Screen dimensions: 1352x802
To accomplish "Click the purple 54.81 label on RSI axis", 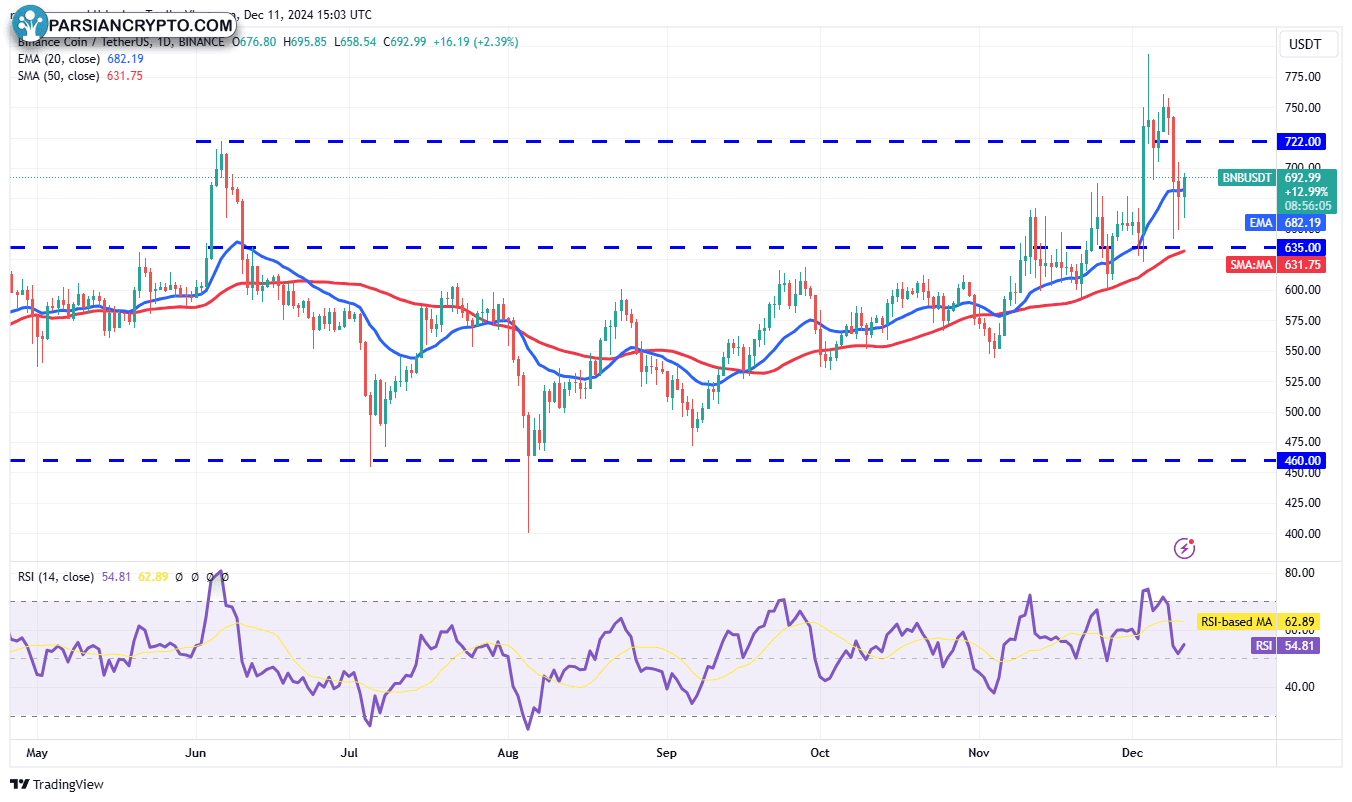I will pos(1299,646).
